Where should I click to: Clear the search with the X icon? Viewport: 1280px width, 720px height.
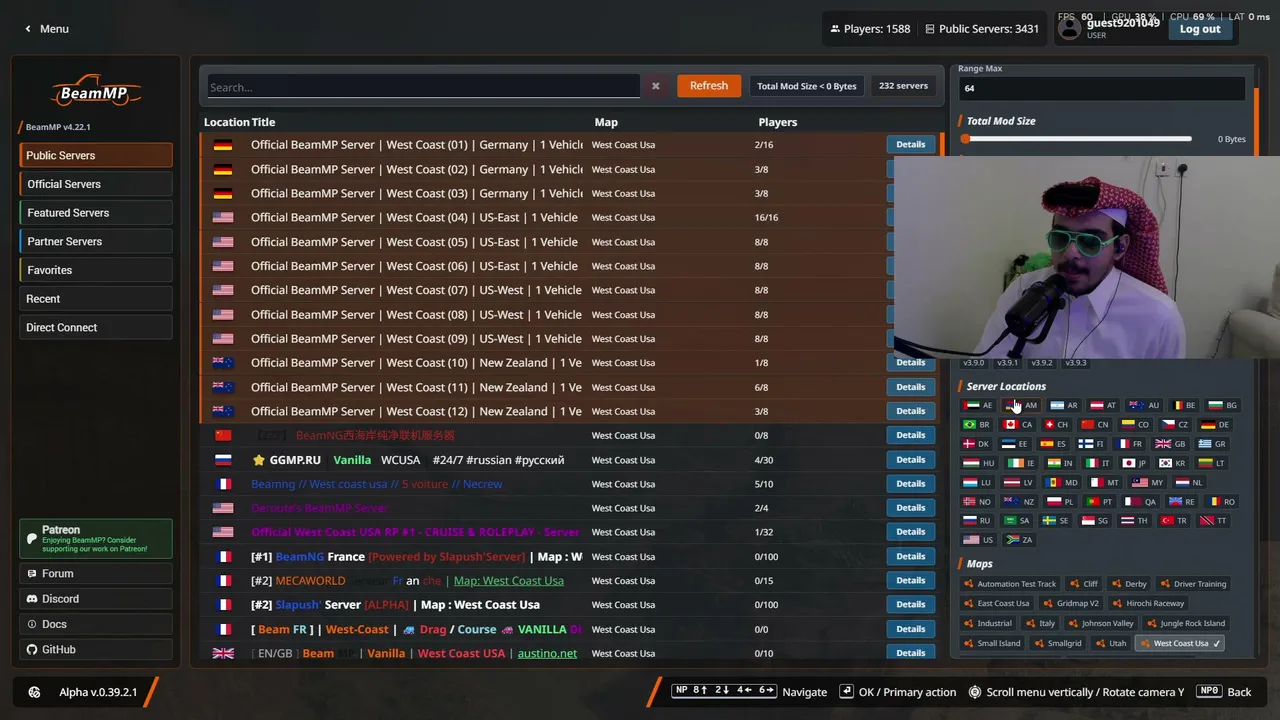tap(656, 86)
